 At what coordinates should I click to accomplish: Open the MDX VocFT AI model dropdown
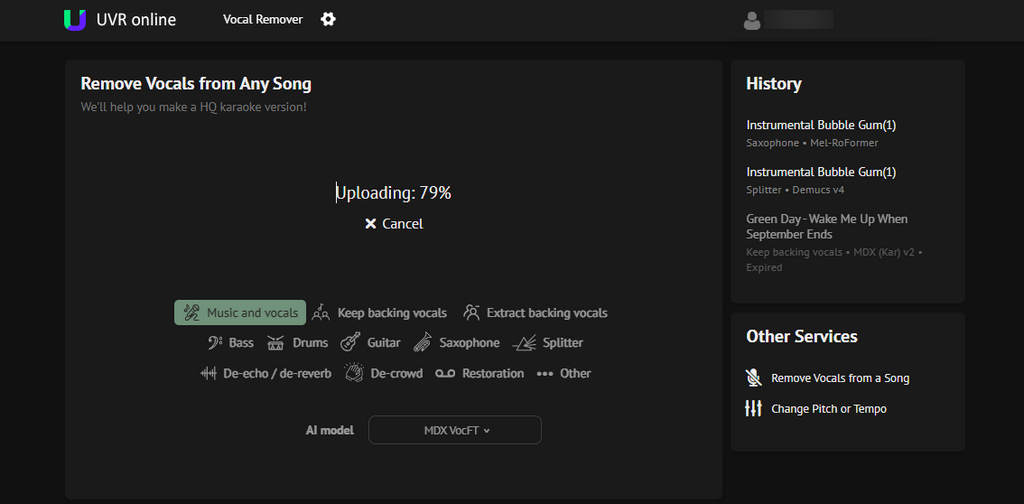[x=455, y=430]
